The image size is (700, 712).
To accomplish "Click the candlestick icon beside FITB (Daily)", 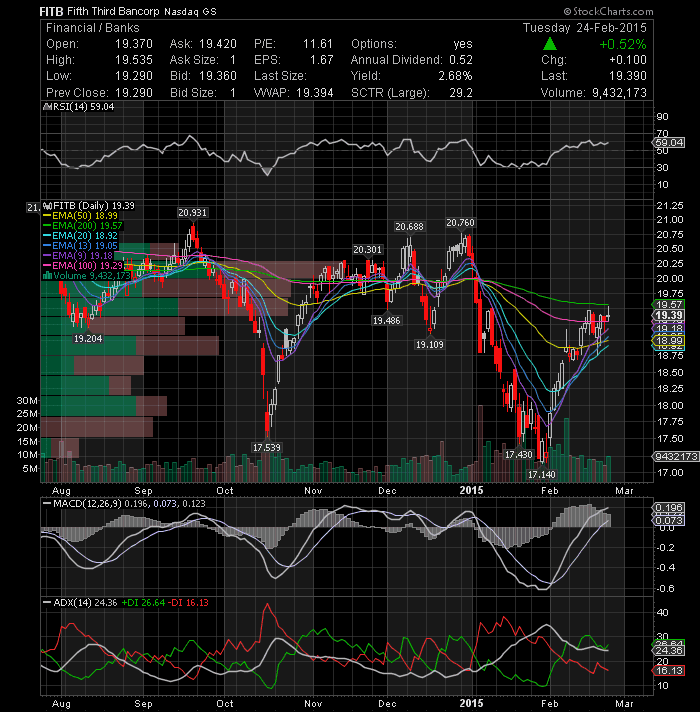I will click(x=48, y=206).
